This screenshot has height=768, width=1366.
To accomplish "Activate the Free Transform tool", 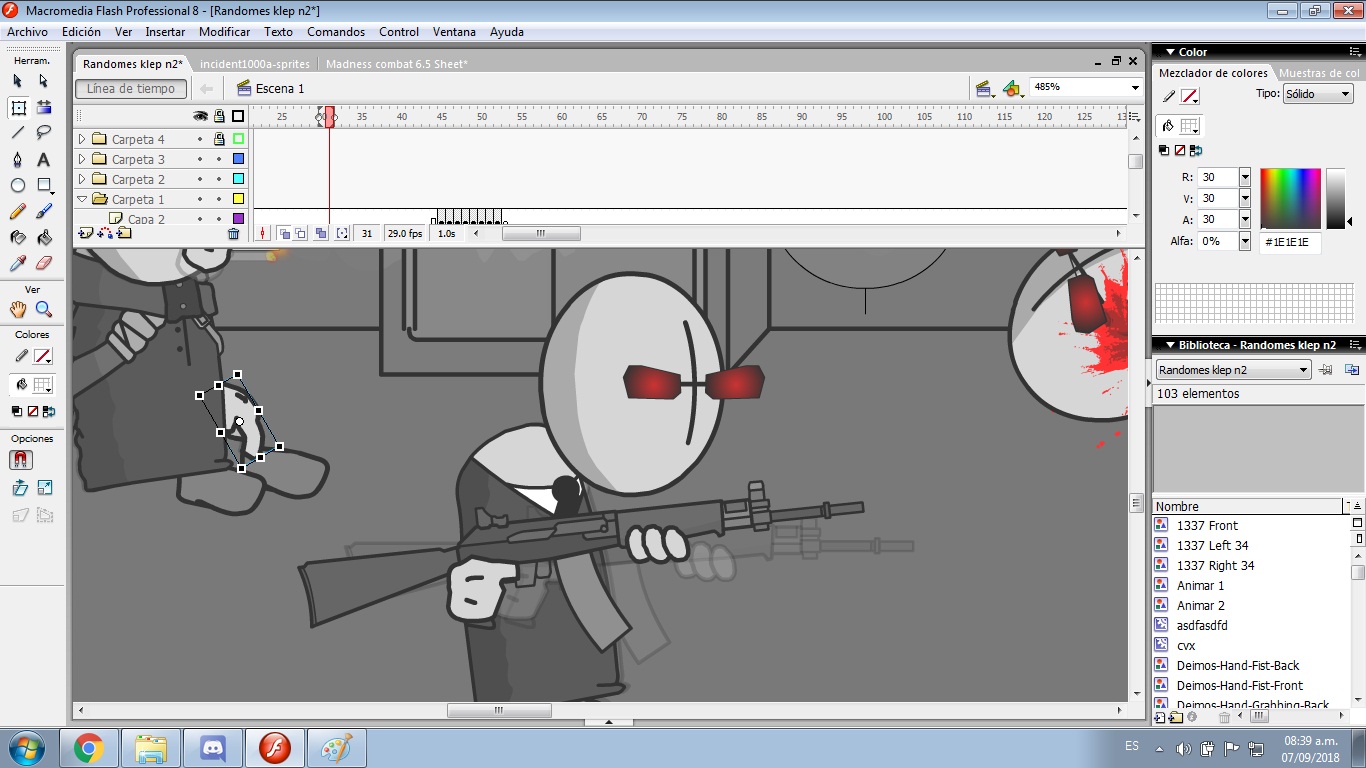I will tap(18, 107).
